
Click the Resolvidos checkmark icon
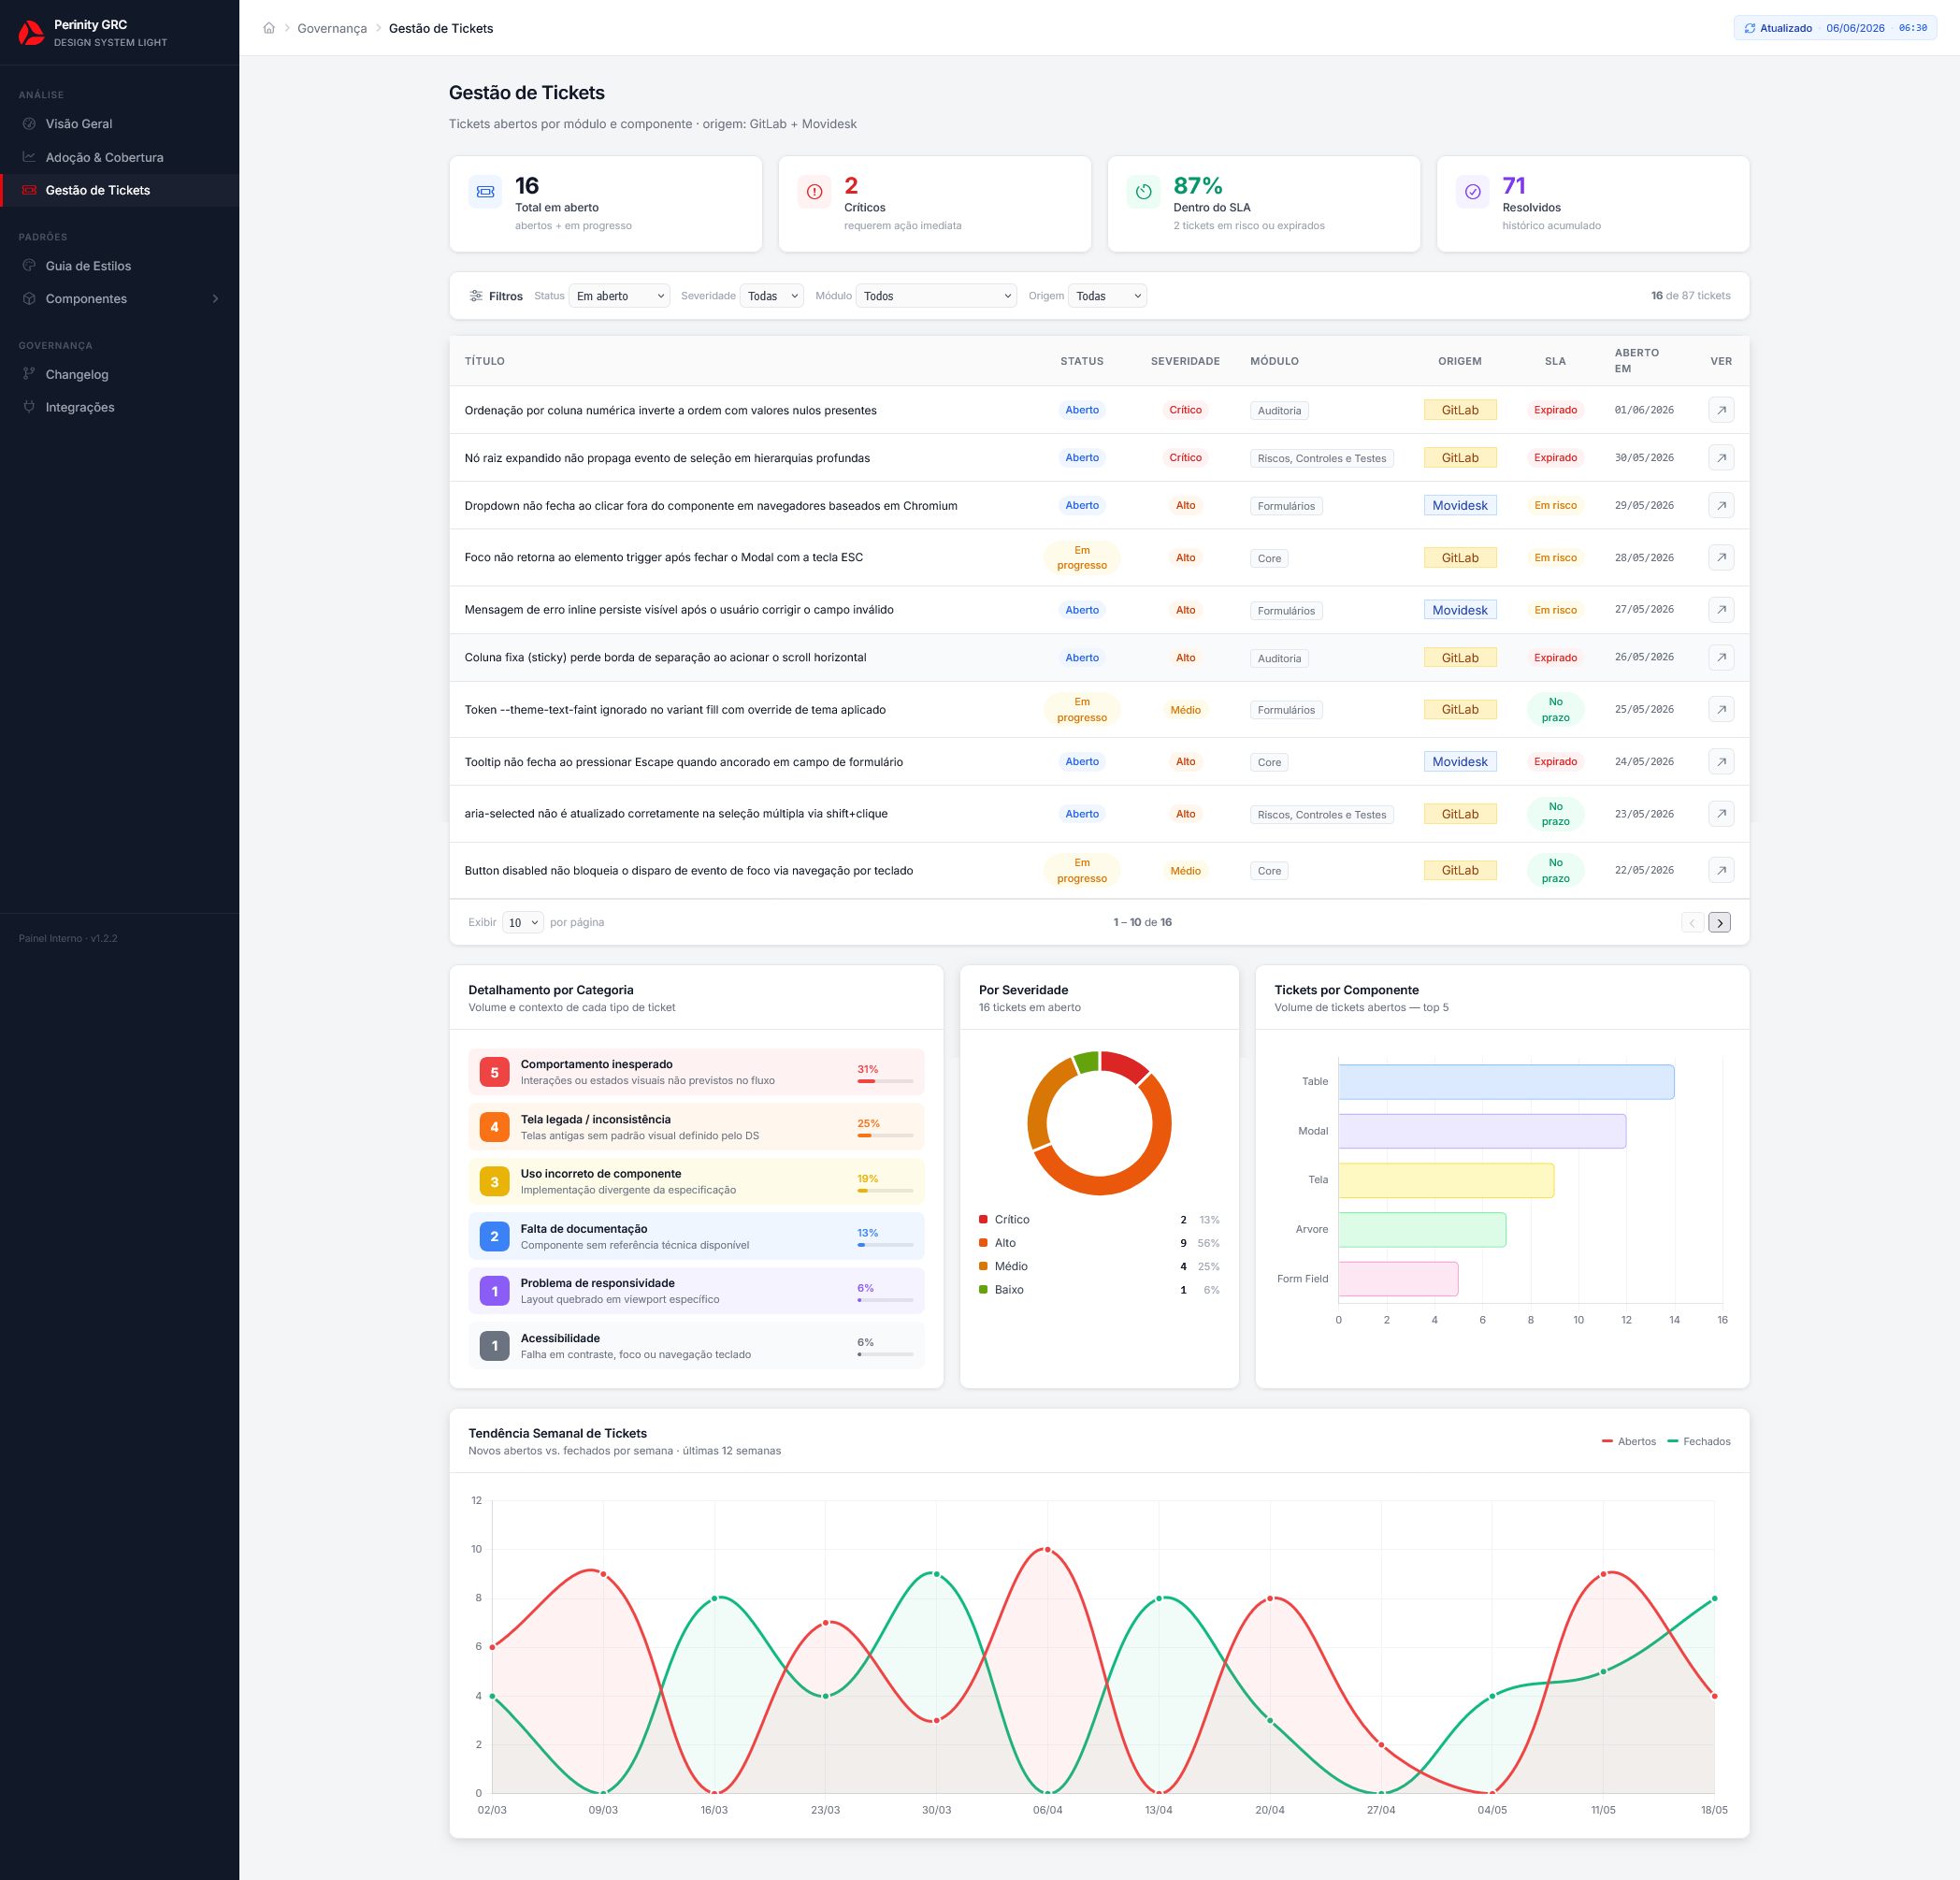pyautogui.click(x=1472, y=191)
